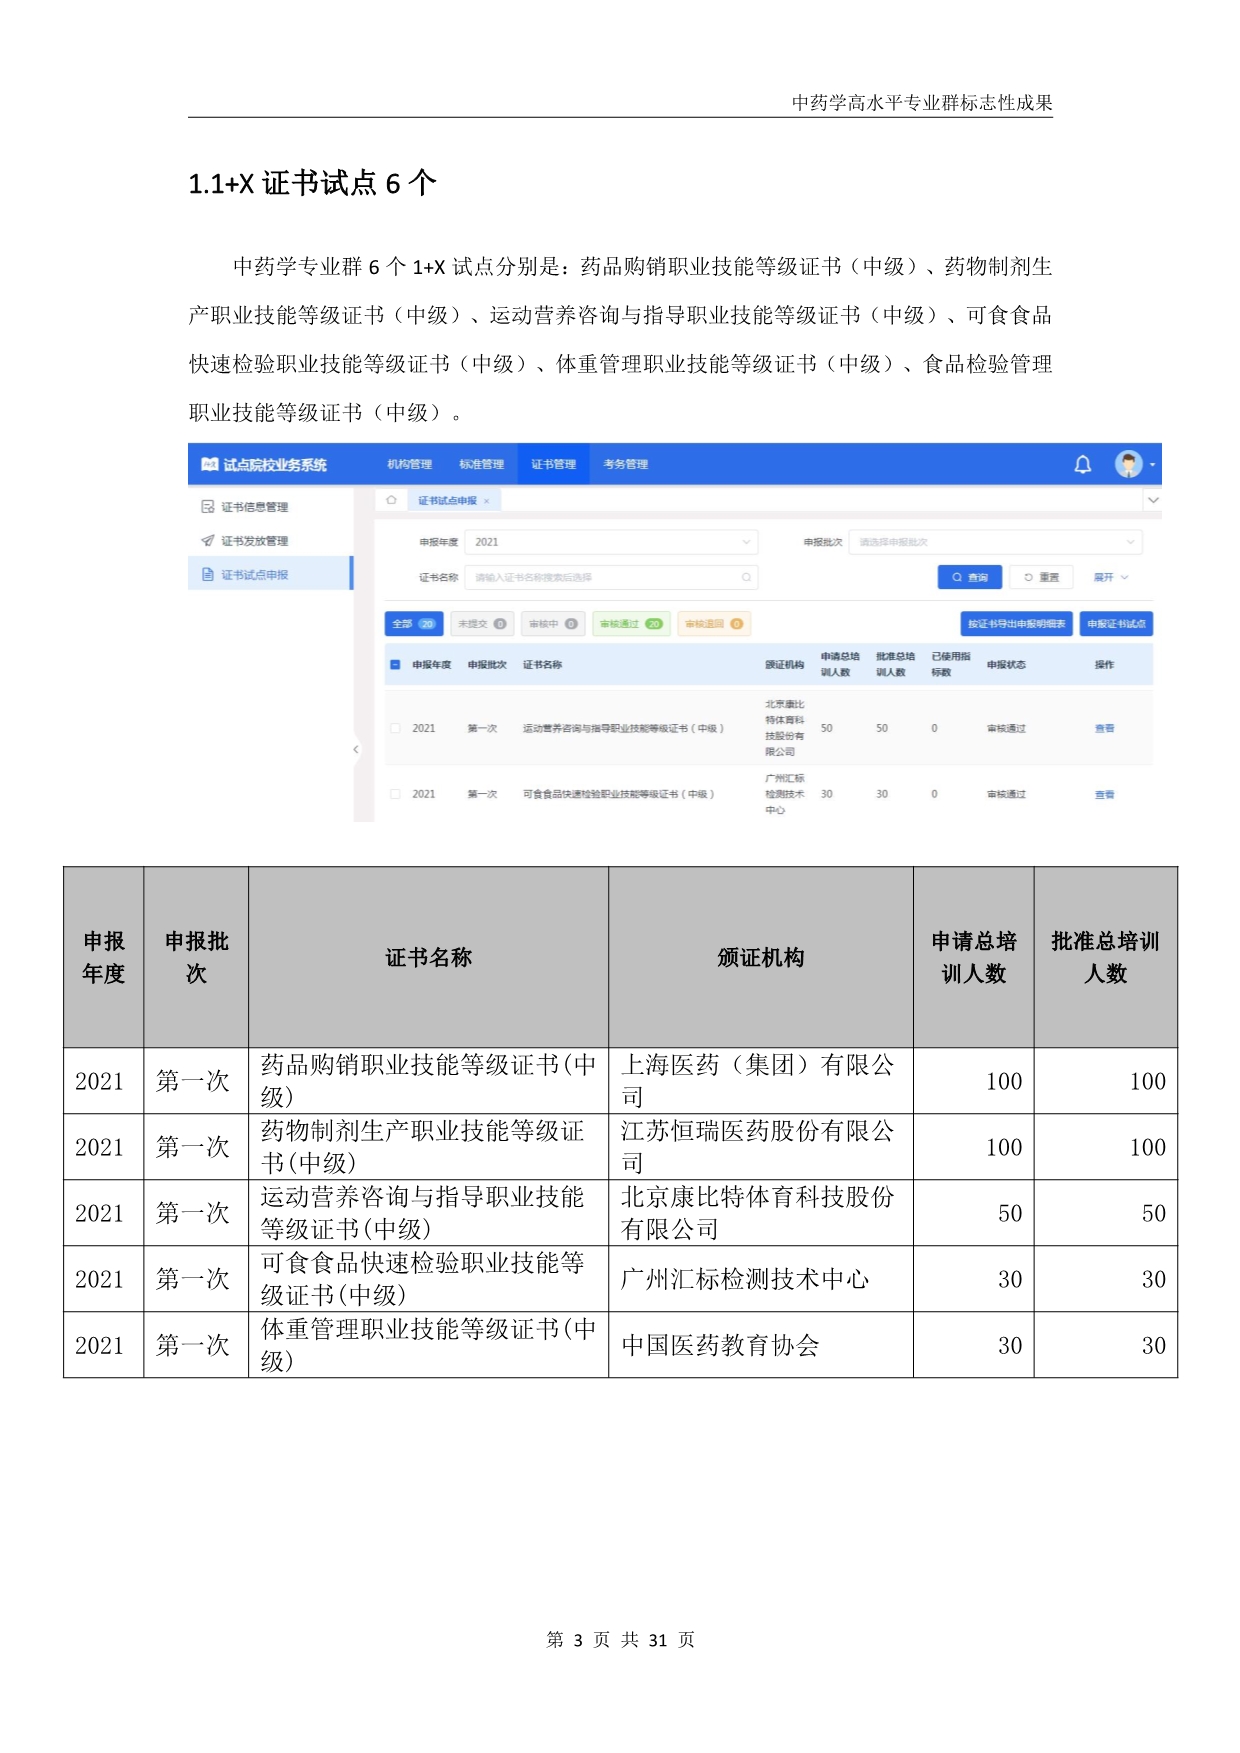
Task: Open the 申报年度 dropdown showing 2021
Action: click(611, 542)
